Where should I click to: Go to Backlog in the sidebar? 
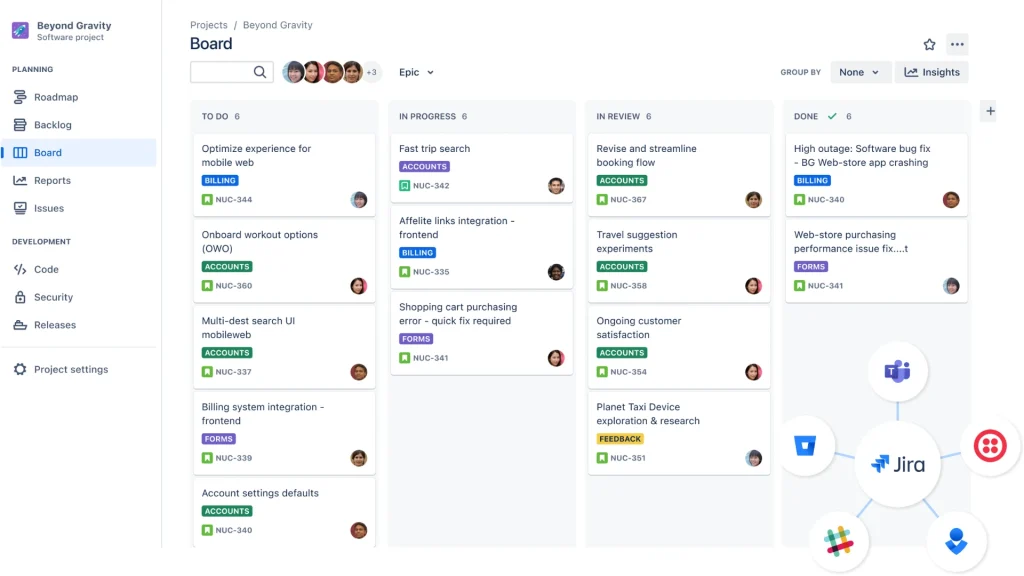click(52, 125)
